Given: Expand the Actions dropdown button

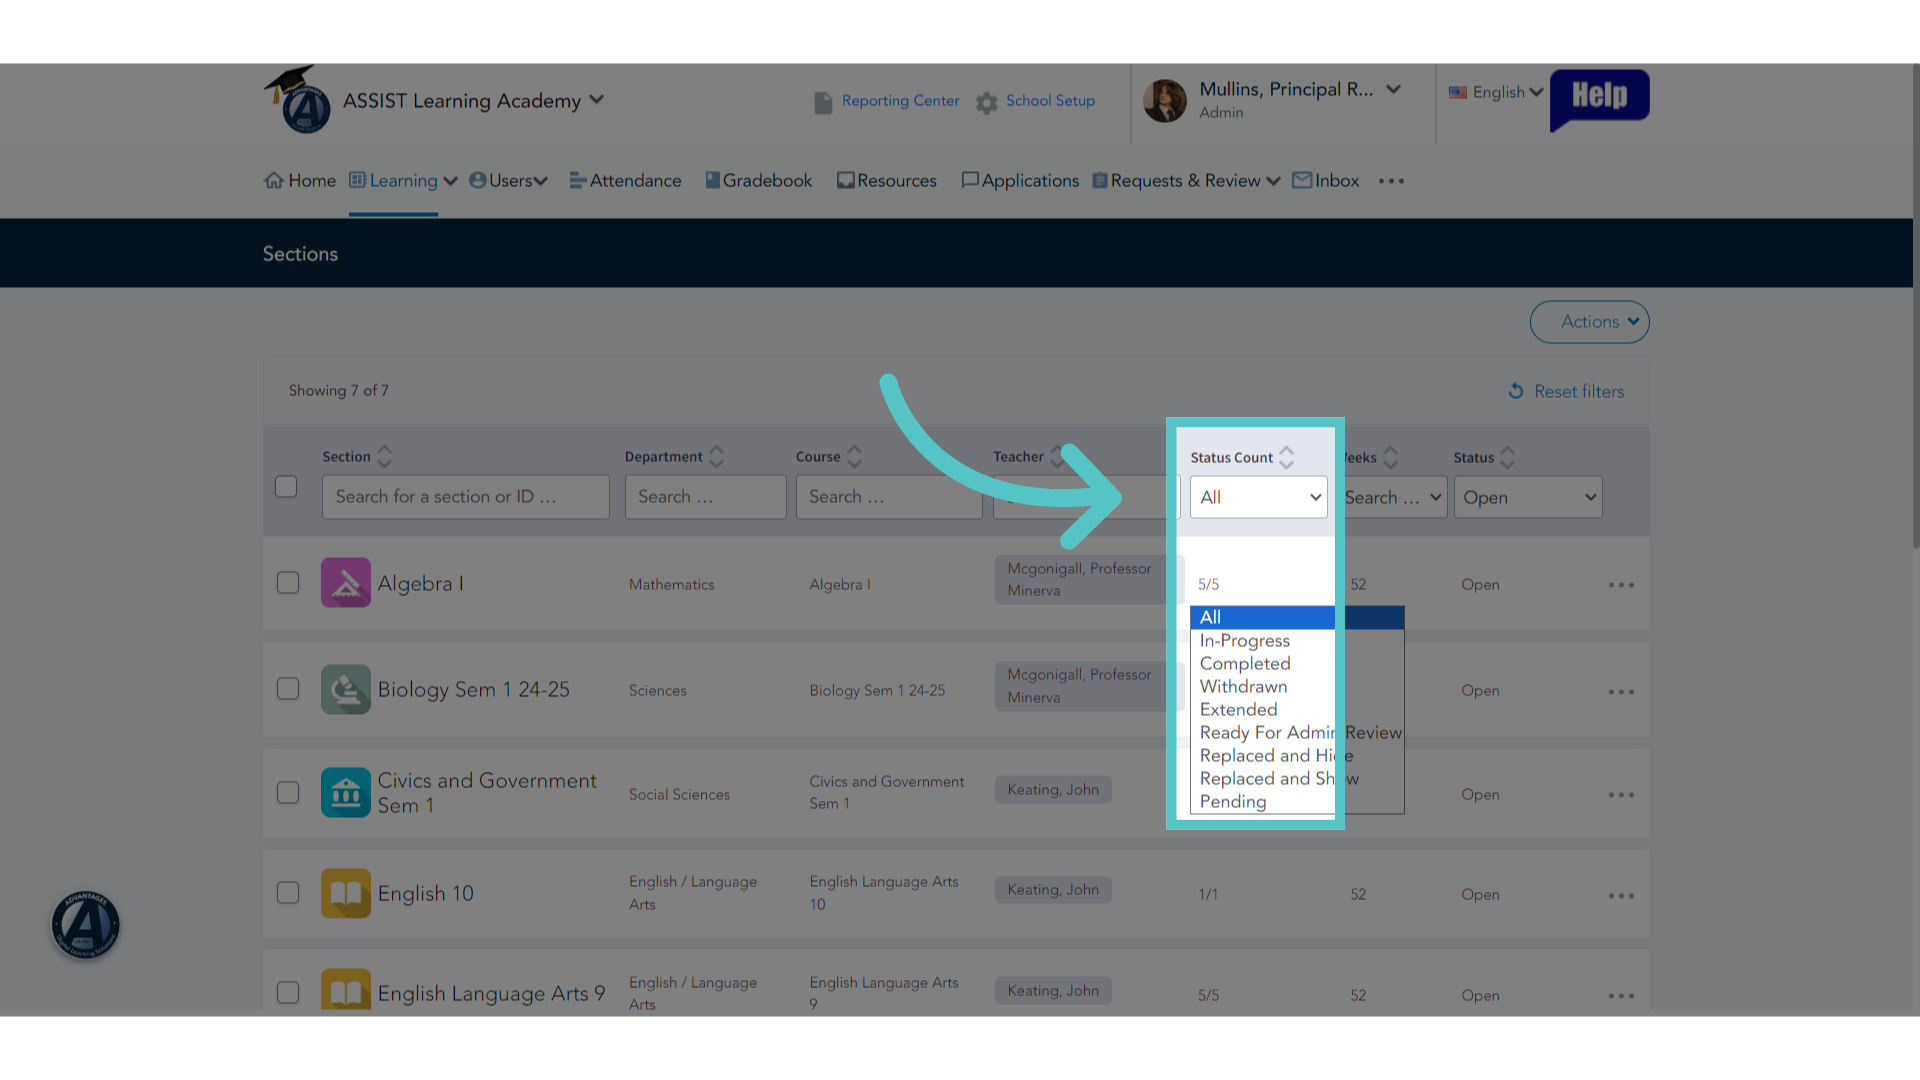Looking at the screenshot, I should click(x=1589, y=322).
